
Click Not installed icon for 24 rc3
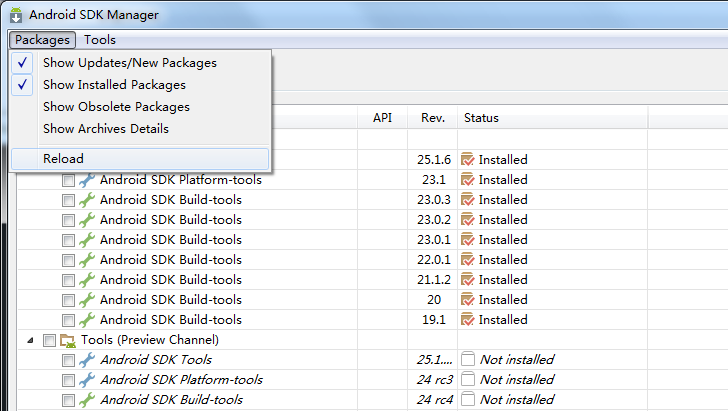coord(468,379)
